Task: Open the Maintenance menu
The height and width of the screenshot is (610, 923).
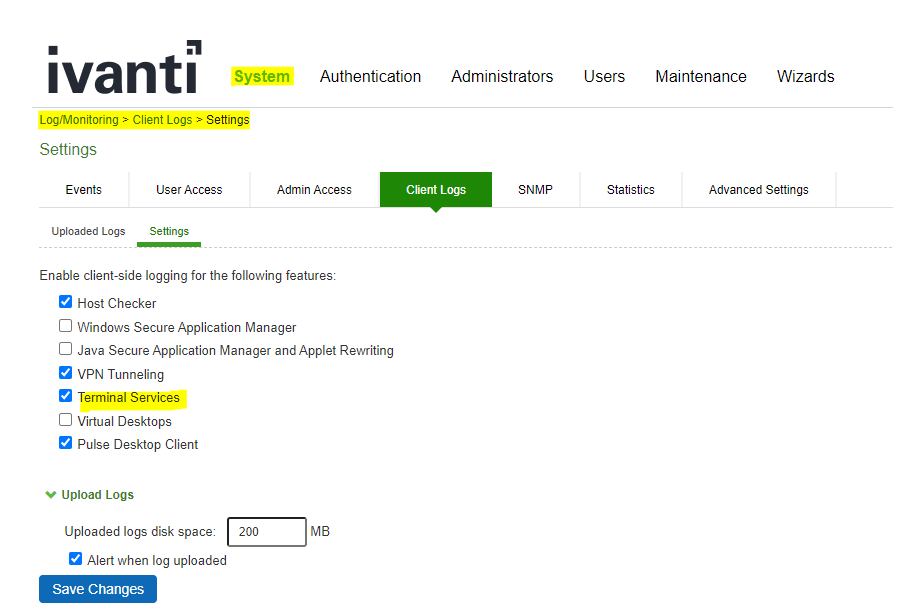Action: [x=700, y=76]
